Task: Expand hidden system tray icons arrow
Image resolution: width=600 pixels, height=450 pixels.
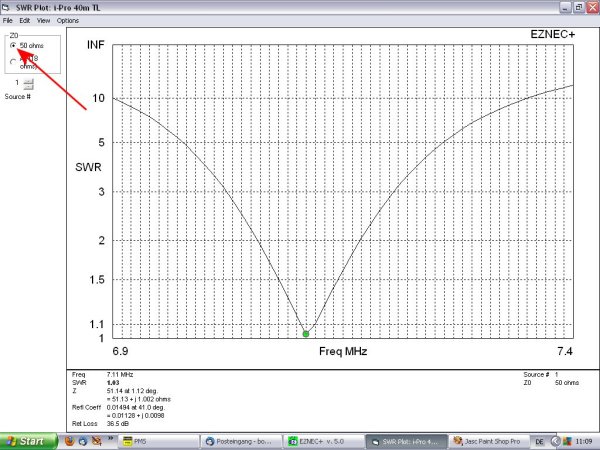Action: click(556, 442)
